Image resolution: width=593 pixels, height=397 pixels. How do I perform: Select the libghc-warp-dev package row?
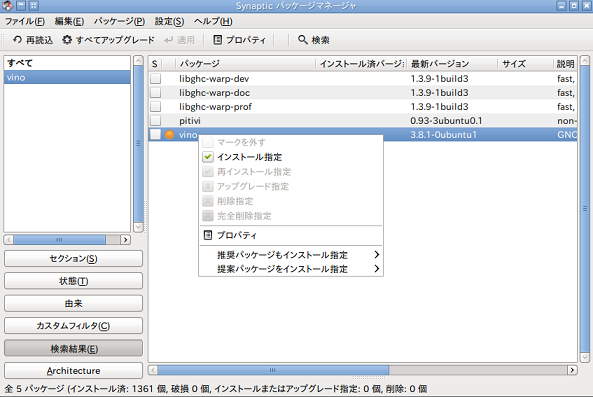[x=363, y=79]
